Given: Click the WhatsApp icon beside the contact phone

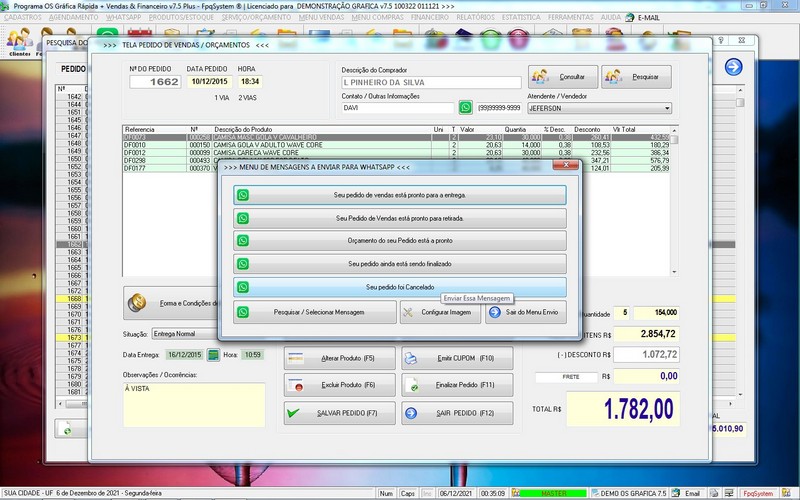Looking at the screenshot, I should tap(465, 107).
